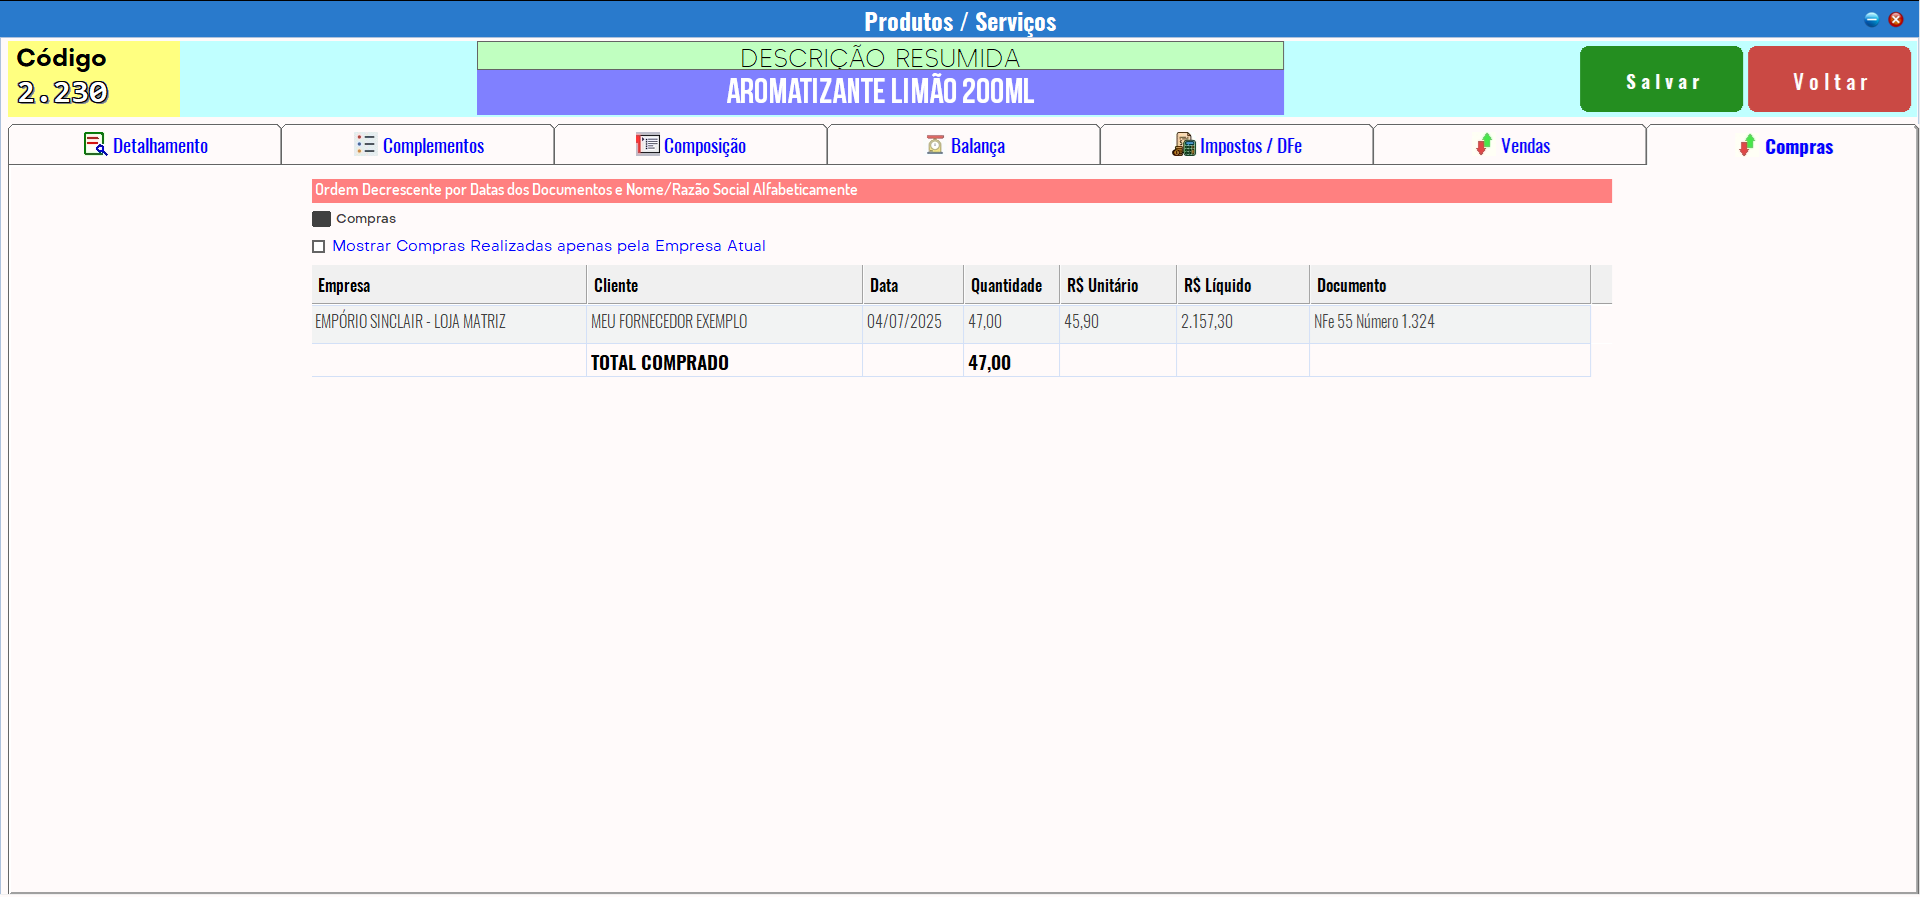Click the Ordem Decrescente red banner text
Image resolution: width=1920 pixels, height=897 pixels.
[x=586, y=190]
